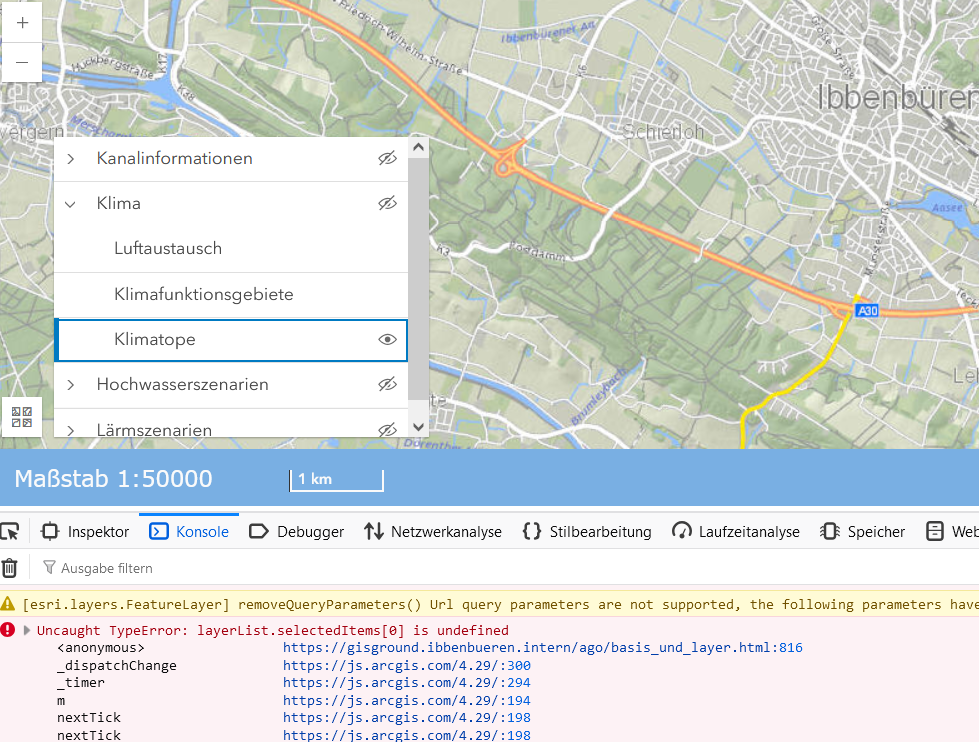Expand the Lärmszenarien group
Image resolution: width=979 pixels, height=742 pixels.
tap(69, 429)
